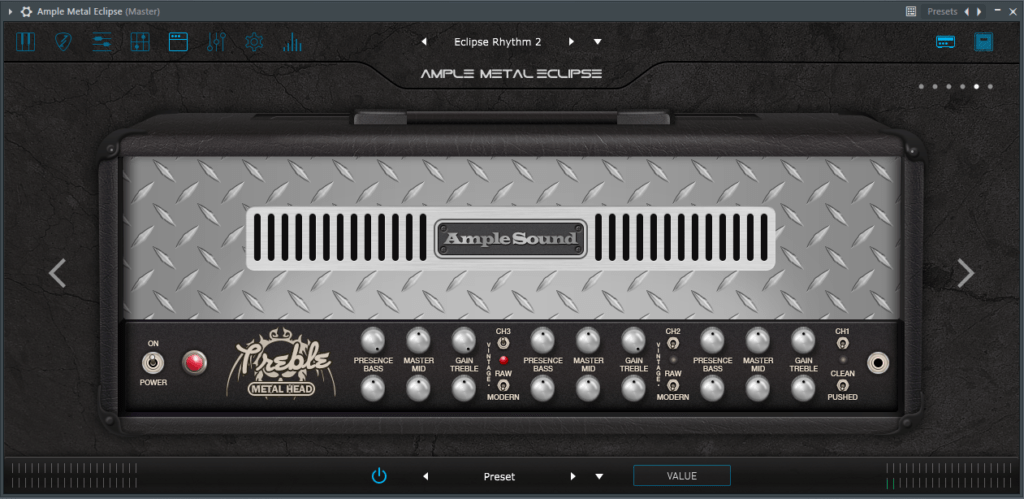
Task: Open the piano keyboard main panel
Action: coord(25,42)
